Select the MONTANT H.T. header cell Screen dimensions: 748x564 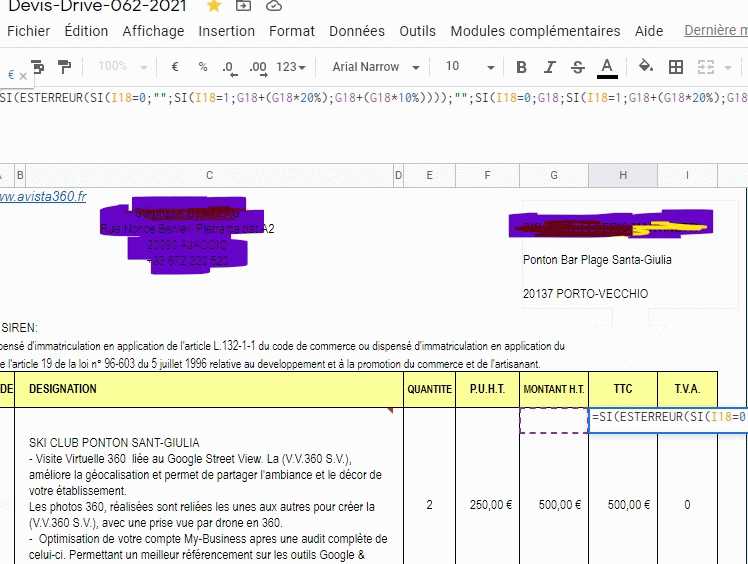pyautogui.click(x=554, y=389)
